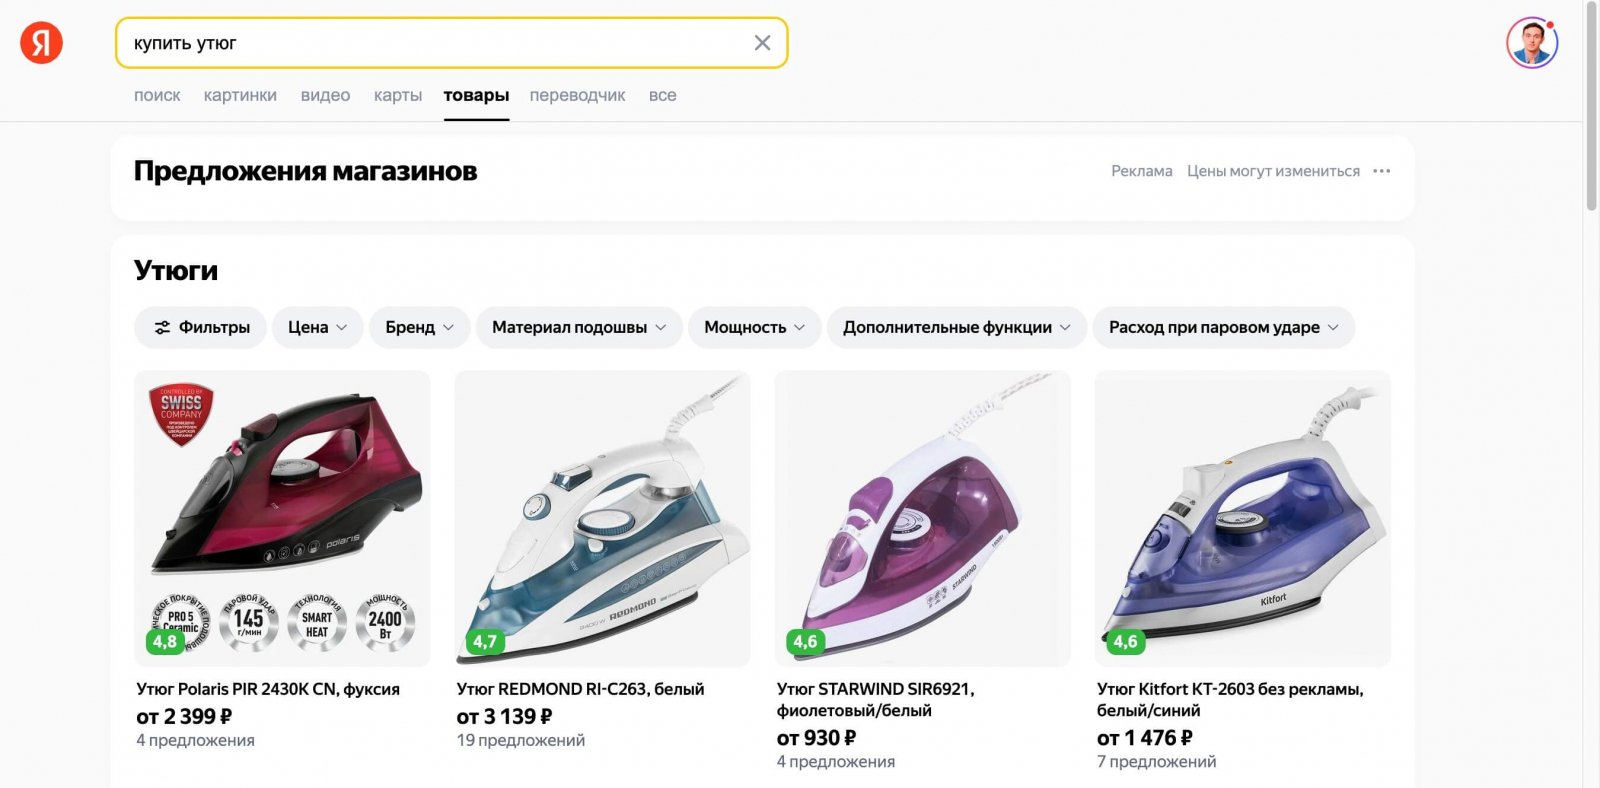The width and height of the screenshot is (1600, 788).
Task: Open the Мощность filter dropdown
Action: 754,327
